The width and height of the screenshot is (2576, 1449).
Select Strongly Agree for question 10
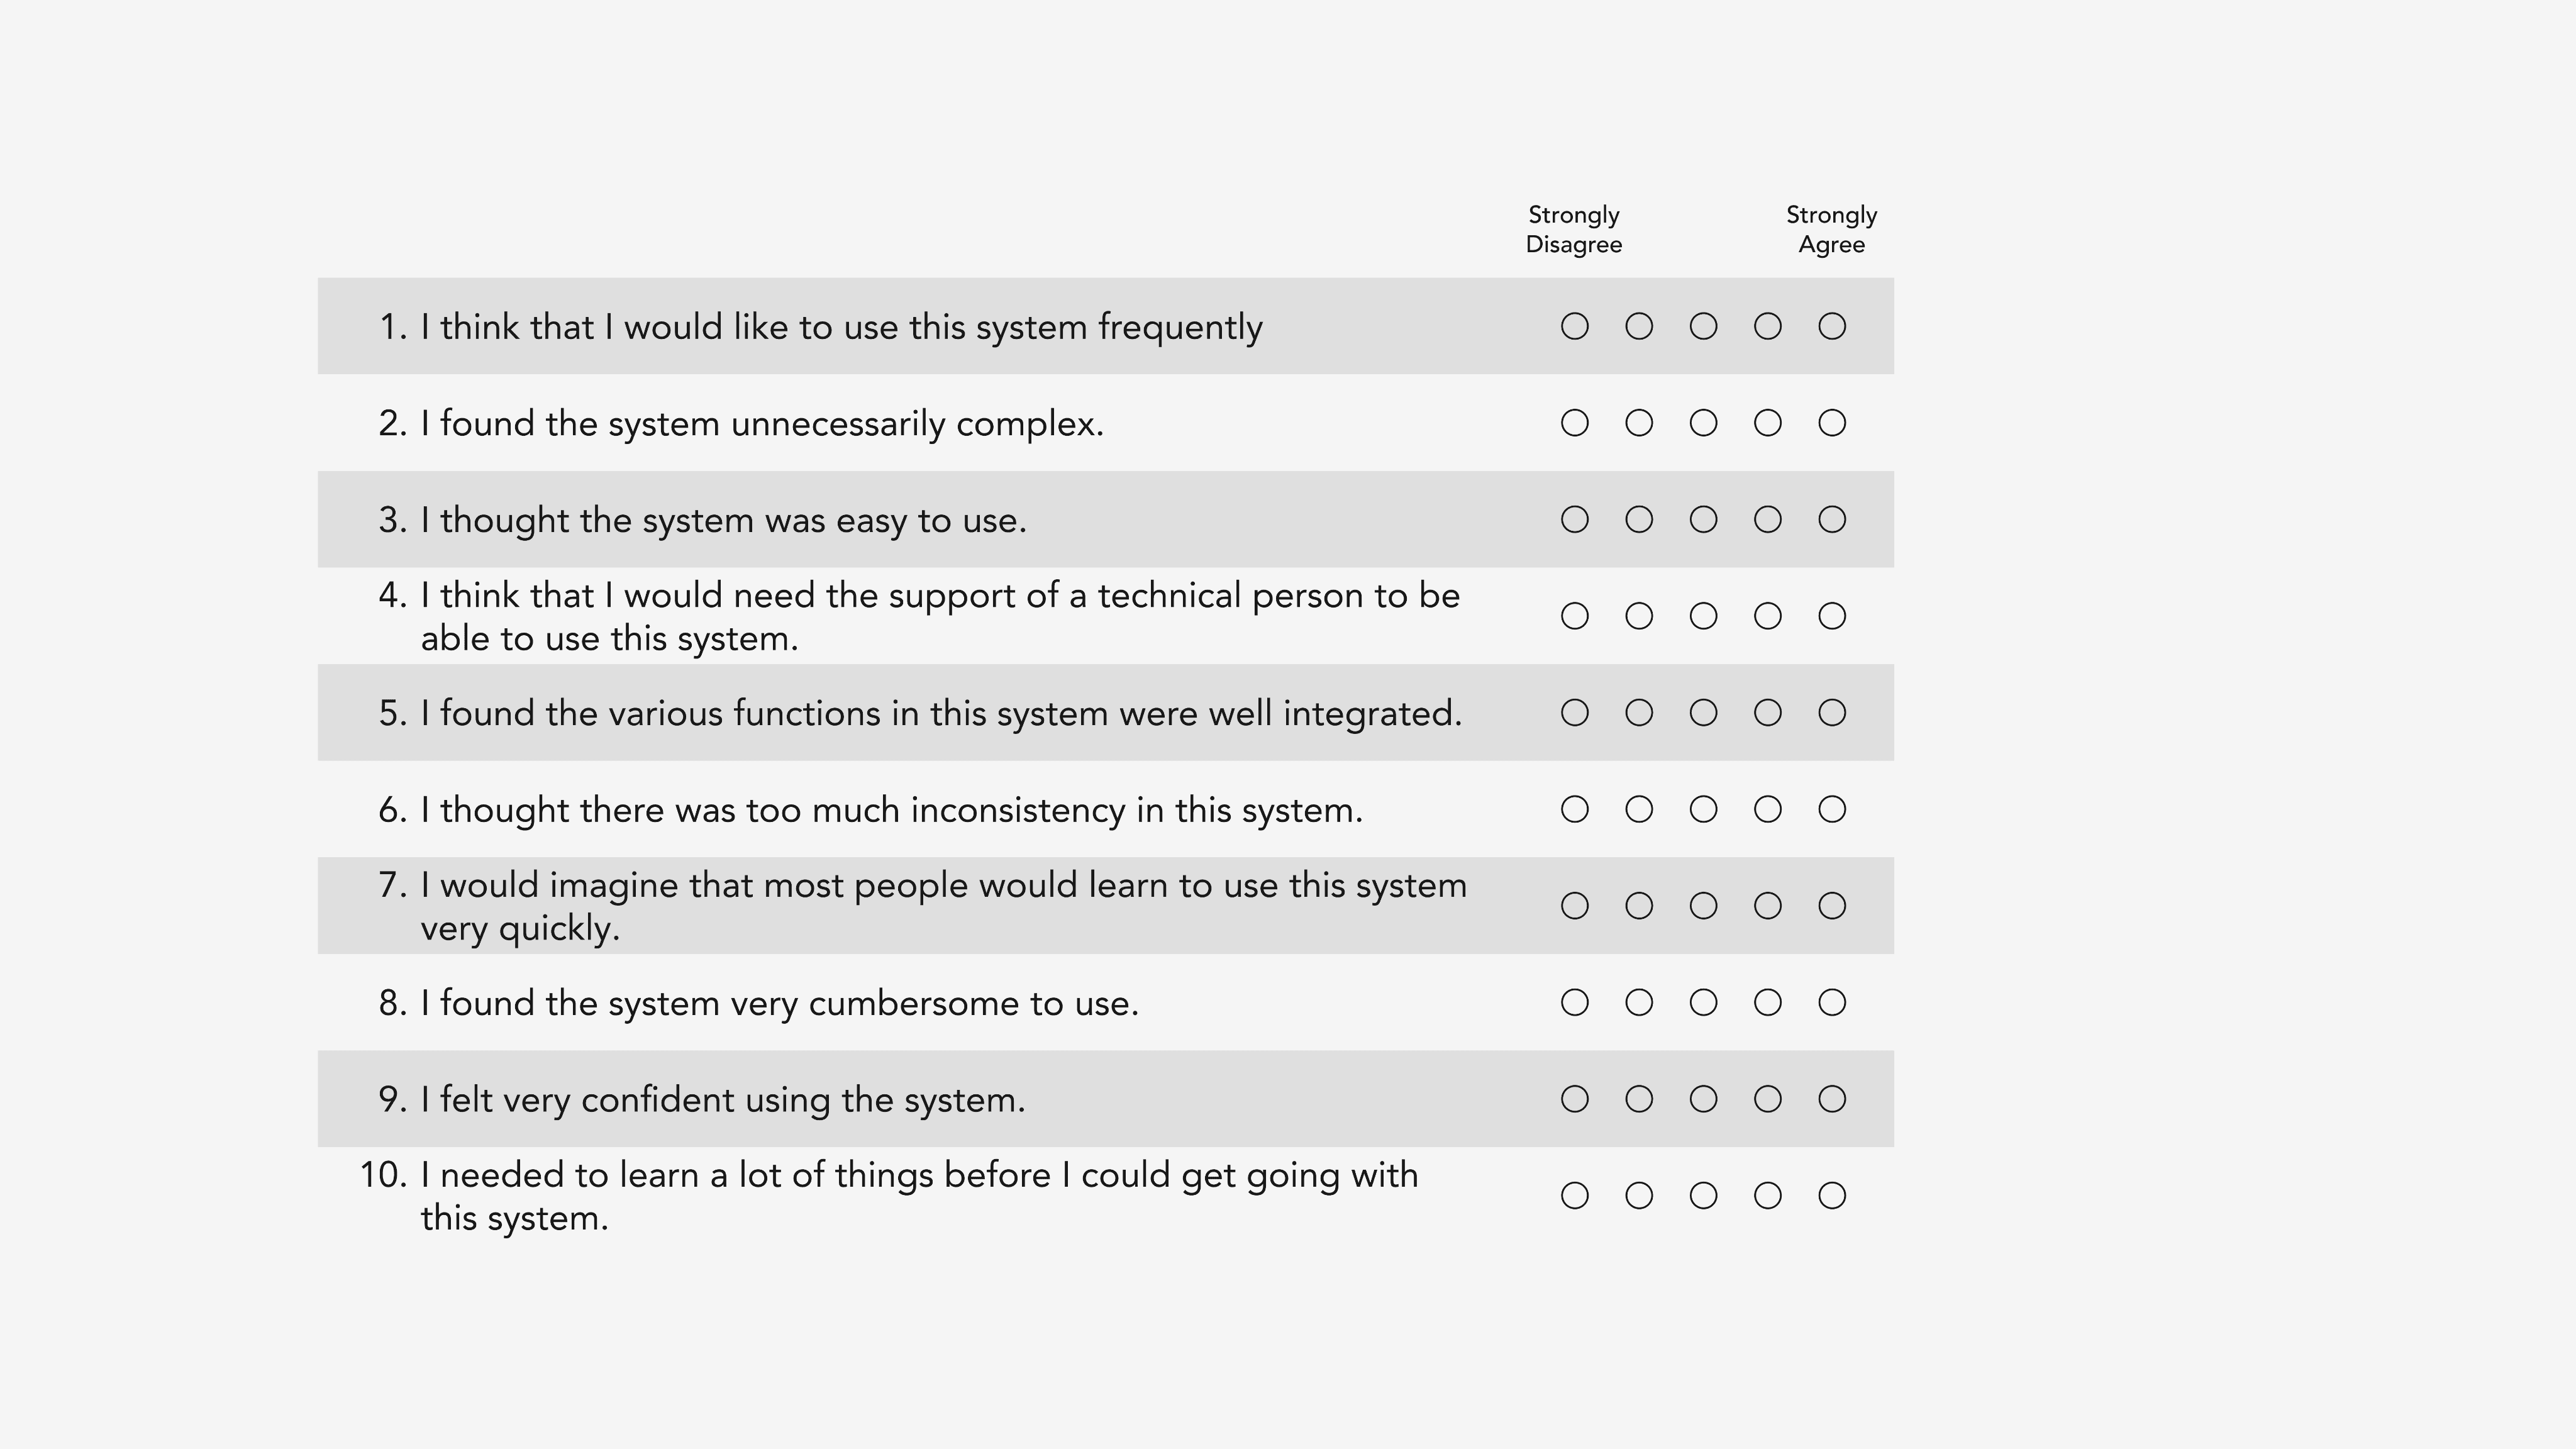1832,1196
